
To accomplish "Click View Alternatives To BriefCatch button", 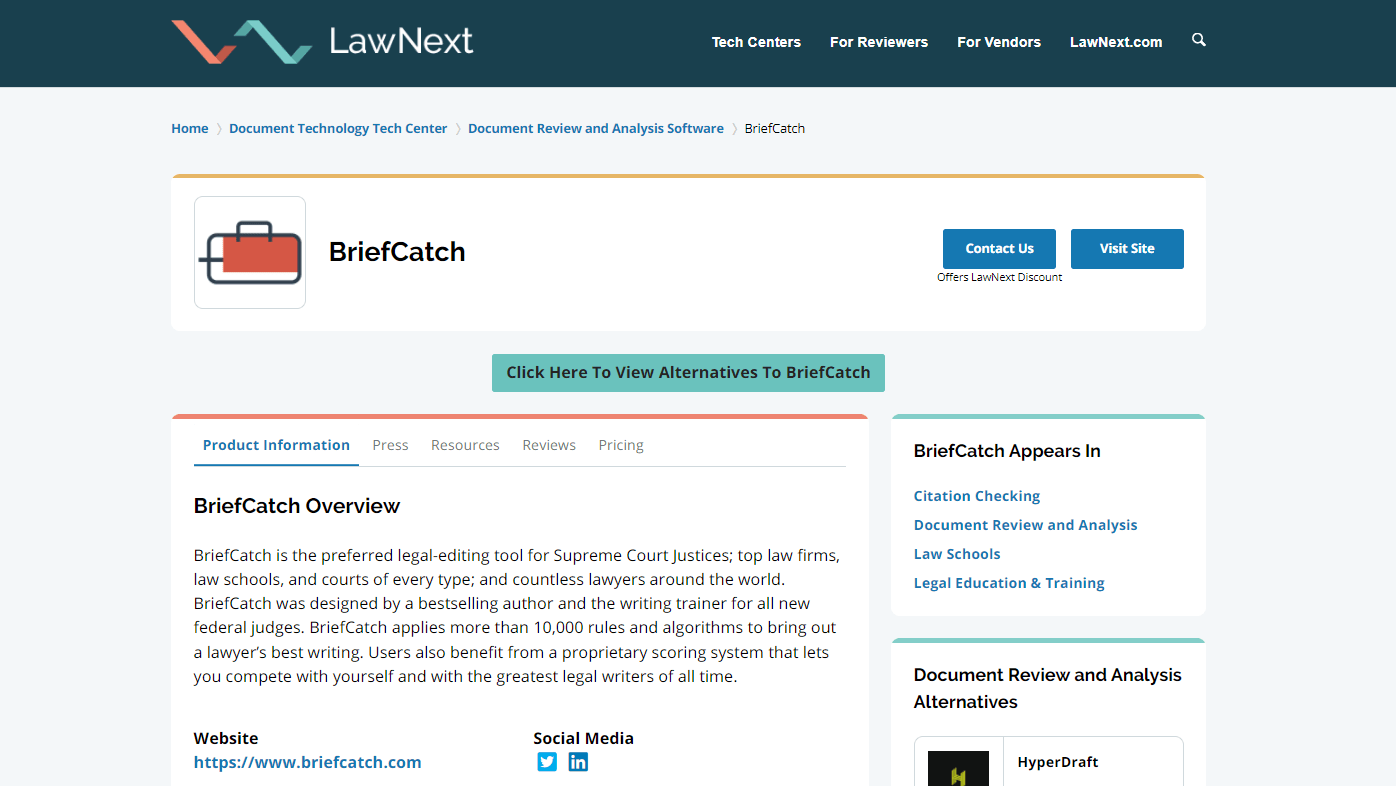I will click(x=688, y=372).
